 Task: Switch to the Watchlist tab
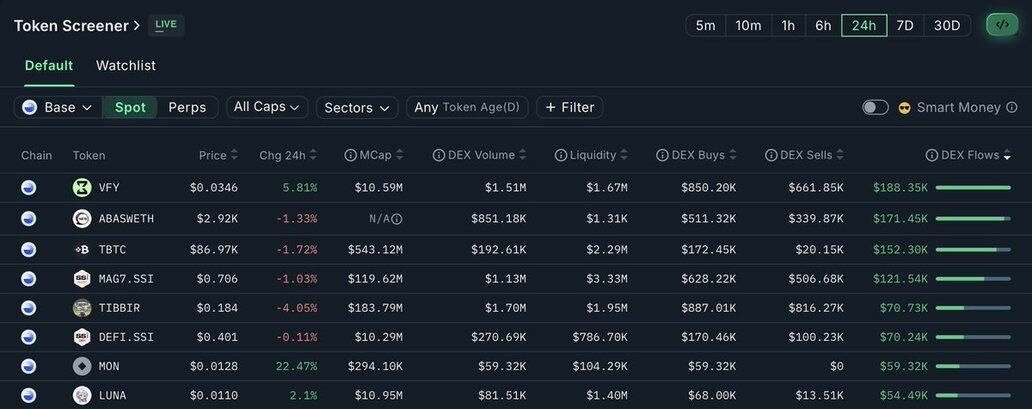tap(126, 65)
